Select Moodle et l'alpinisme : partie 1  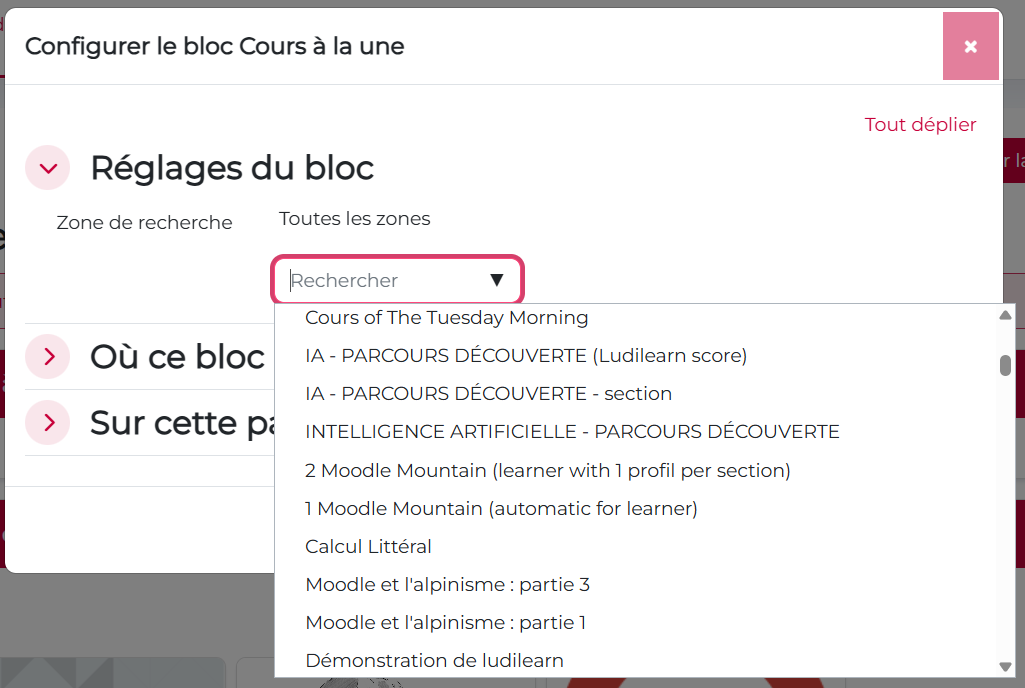tap(445, 622)
